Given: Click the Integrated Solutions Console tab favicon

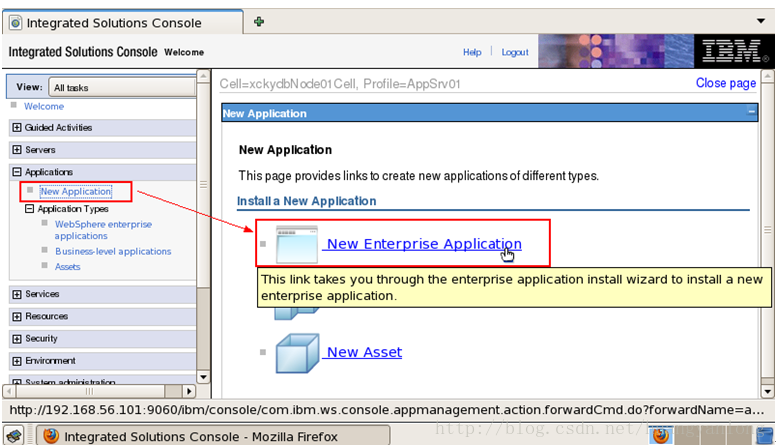Looking at the screenshot, I should point(16,23).
